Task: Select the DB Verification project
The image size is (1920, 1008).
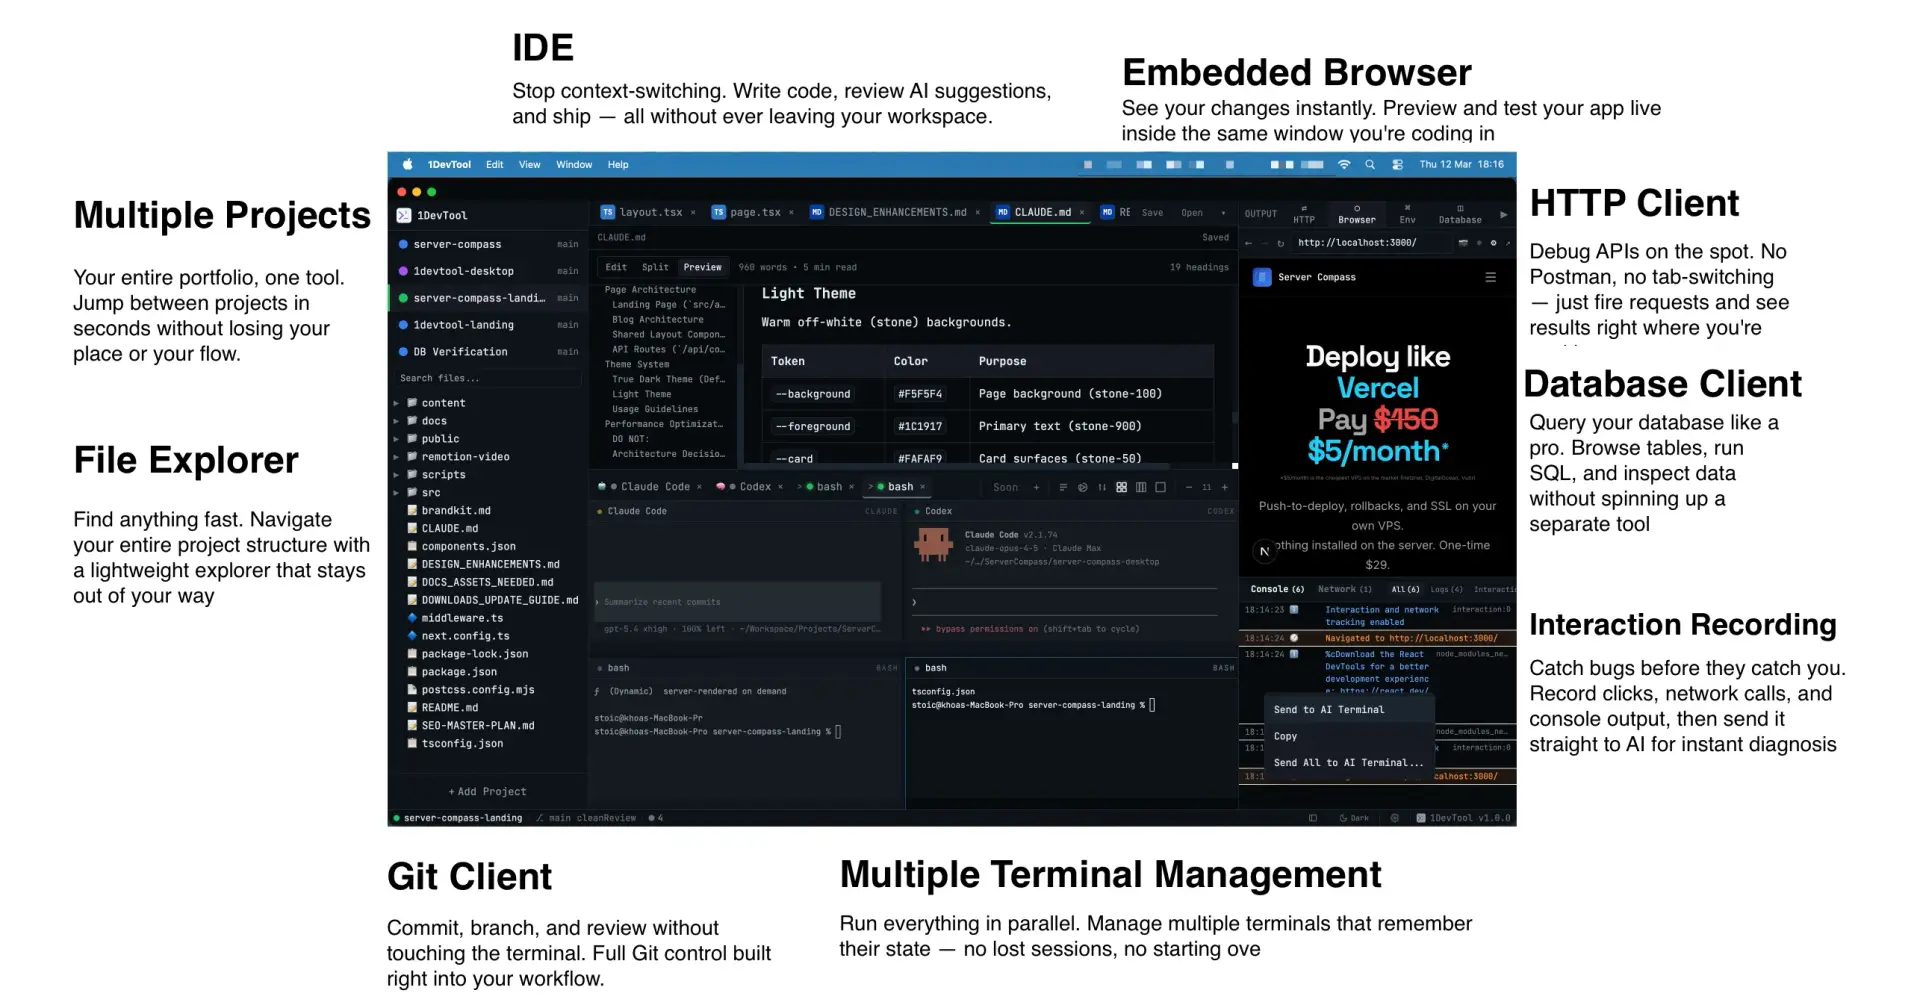Action: (488, 352)
